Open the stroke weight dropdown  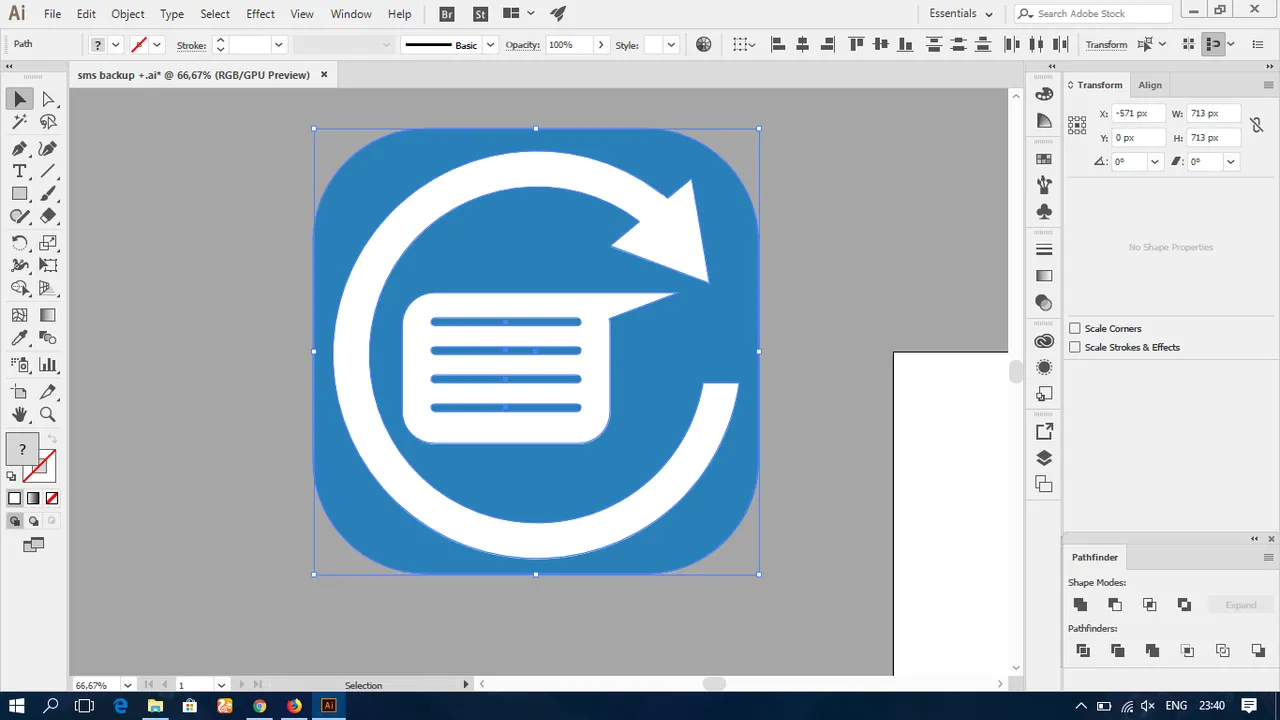click(279, 45)
